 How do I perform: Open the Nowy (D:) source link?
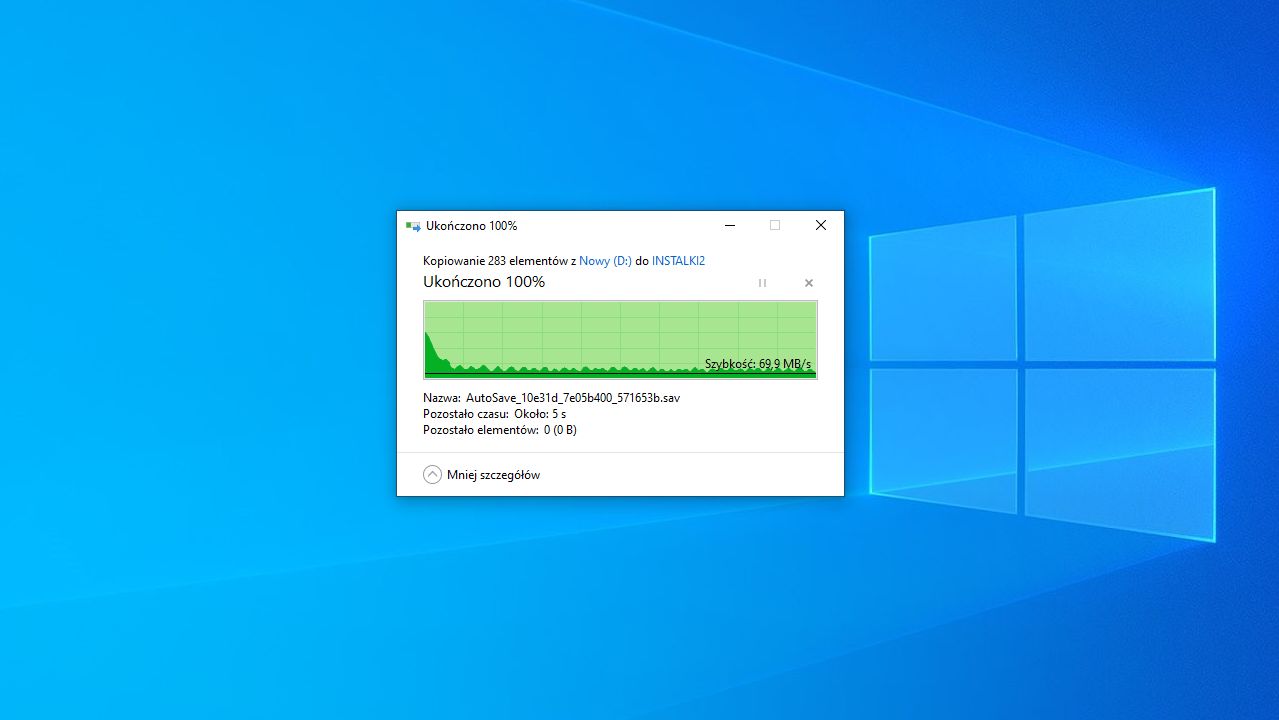click(604, 260)
